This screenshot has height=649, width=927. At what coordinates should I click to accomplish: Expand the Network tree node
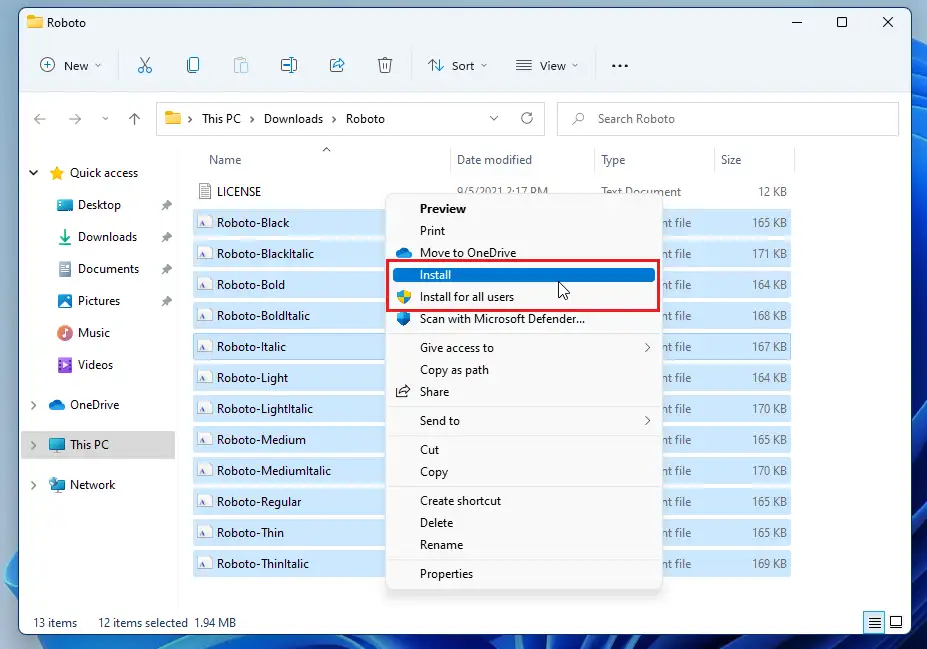click(34, 485)
